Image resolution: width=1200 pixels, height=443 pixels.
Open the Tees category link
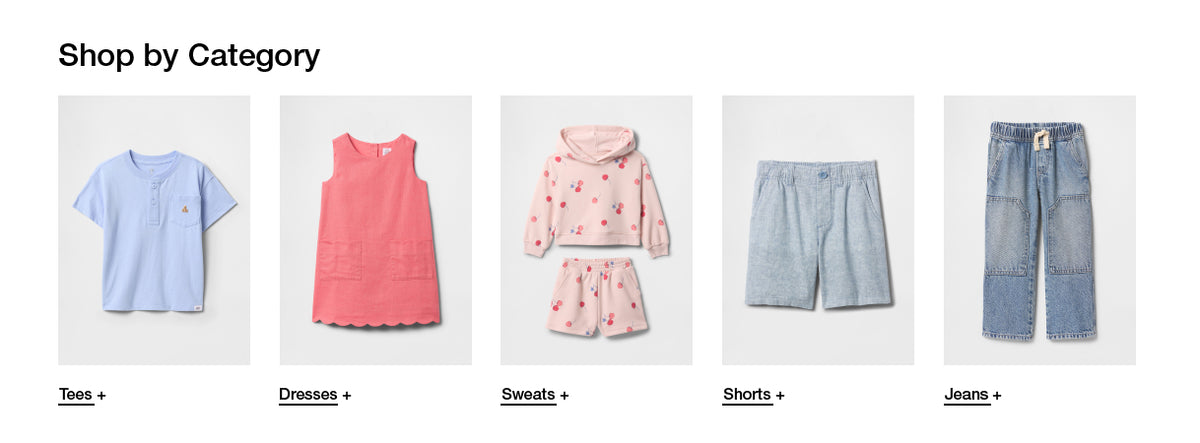pos(75,394)
